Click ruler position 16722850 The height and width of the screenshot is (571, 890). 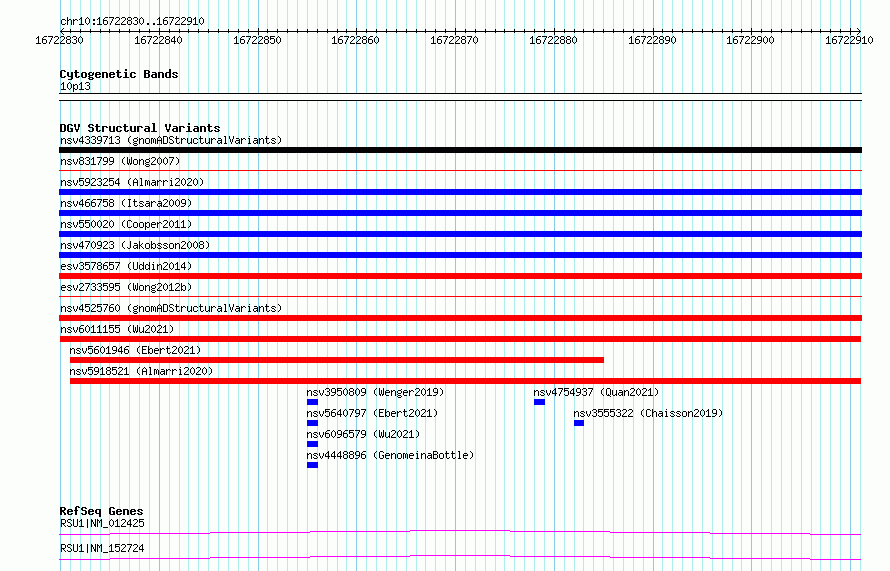(x=257, y=40)
